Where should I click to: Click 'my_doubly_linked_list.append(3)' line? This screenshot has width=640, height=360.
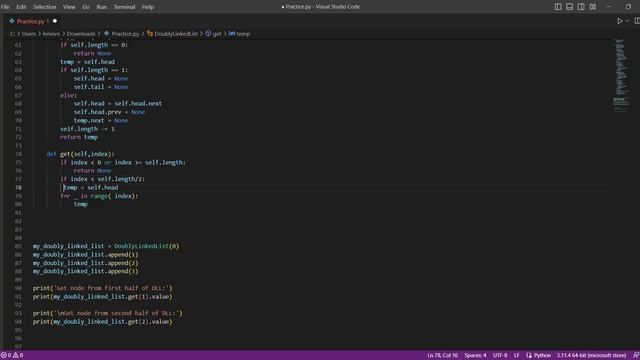coord(86,271)
